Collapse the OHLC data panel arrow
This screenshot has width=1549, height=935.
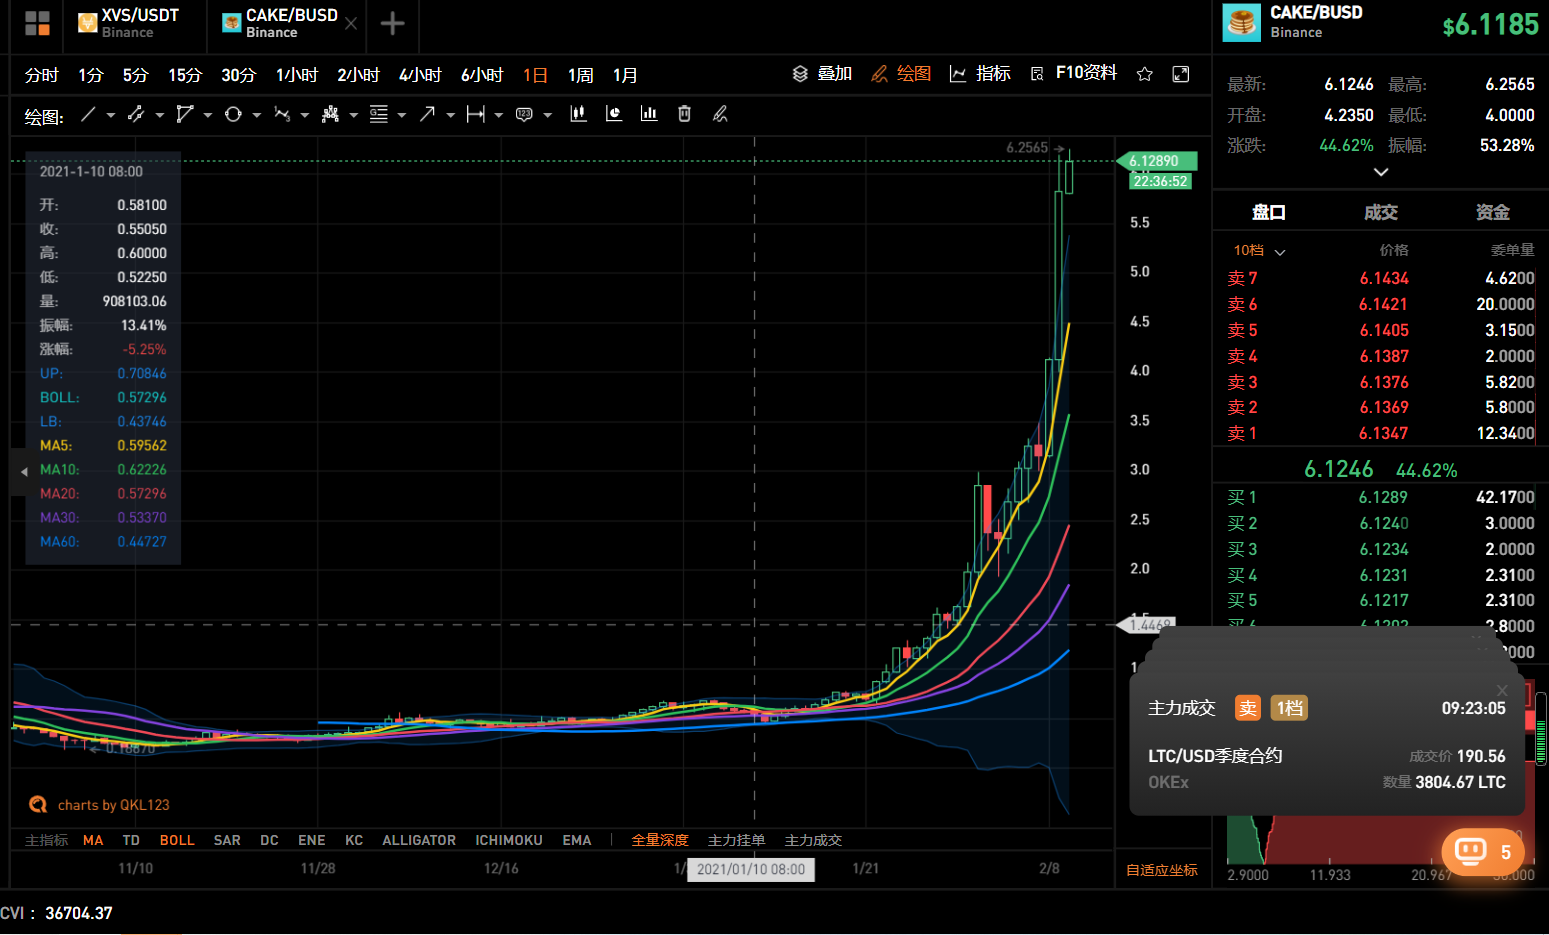tap(24, 471)
